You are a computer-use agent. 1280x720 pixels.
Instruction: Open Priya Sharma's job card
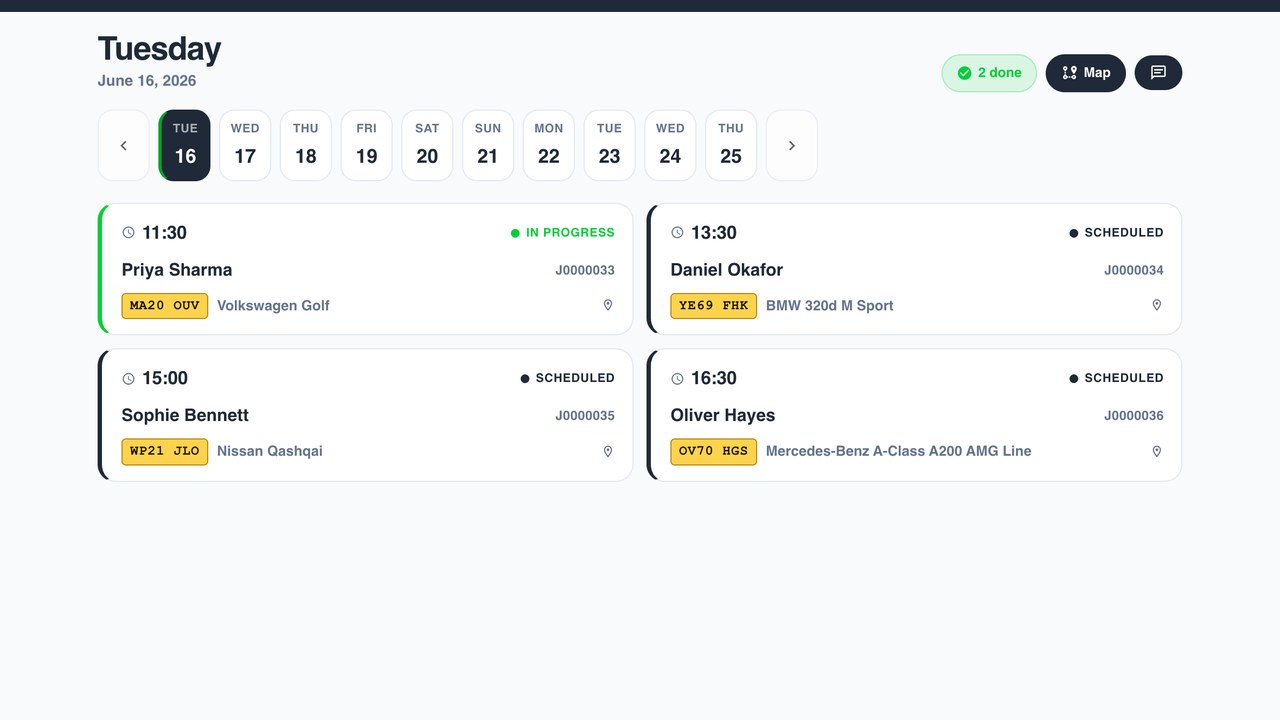click(x=366, y=269)
